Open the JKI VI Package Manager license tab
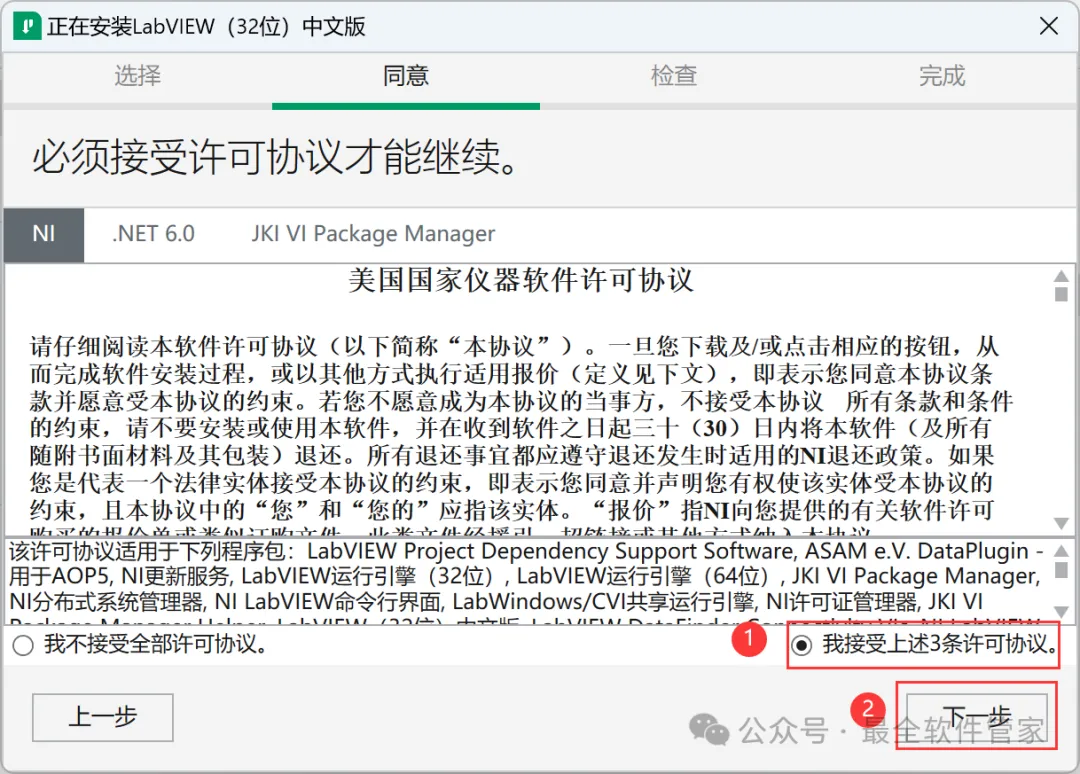This screenshot has width=1080, height=774. (373, 234)
